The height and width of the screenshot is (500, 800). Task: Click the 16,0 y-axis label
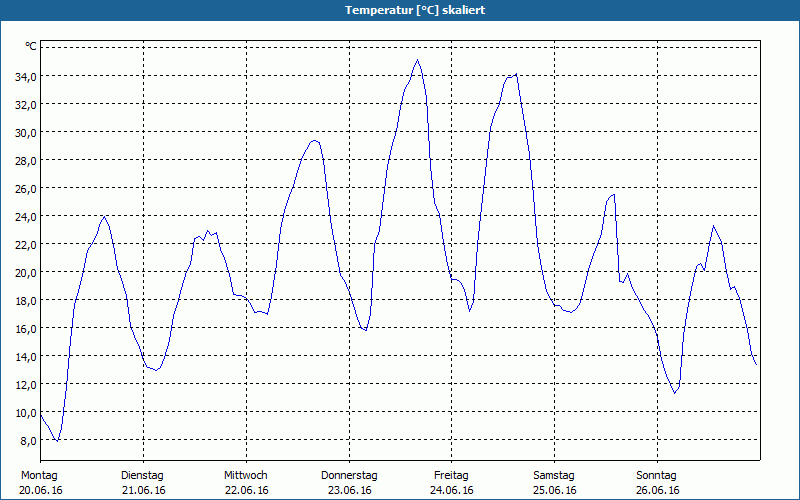pos(26,329)
